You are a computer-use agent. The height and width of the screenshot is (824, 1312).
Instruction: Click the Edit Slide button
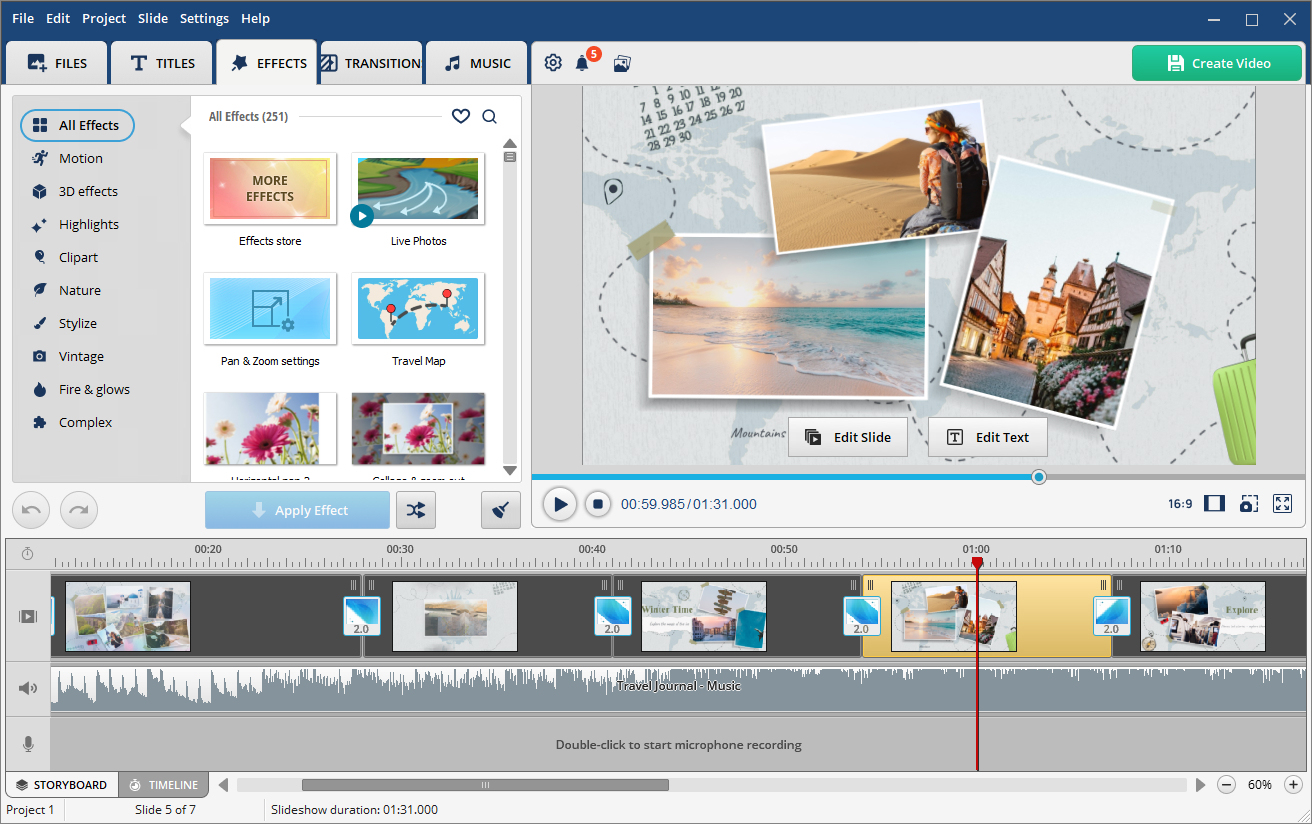(x=848, y=437)
